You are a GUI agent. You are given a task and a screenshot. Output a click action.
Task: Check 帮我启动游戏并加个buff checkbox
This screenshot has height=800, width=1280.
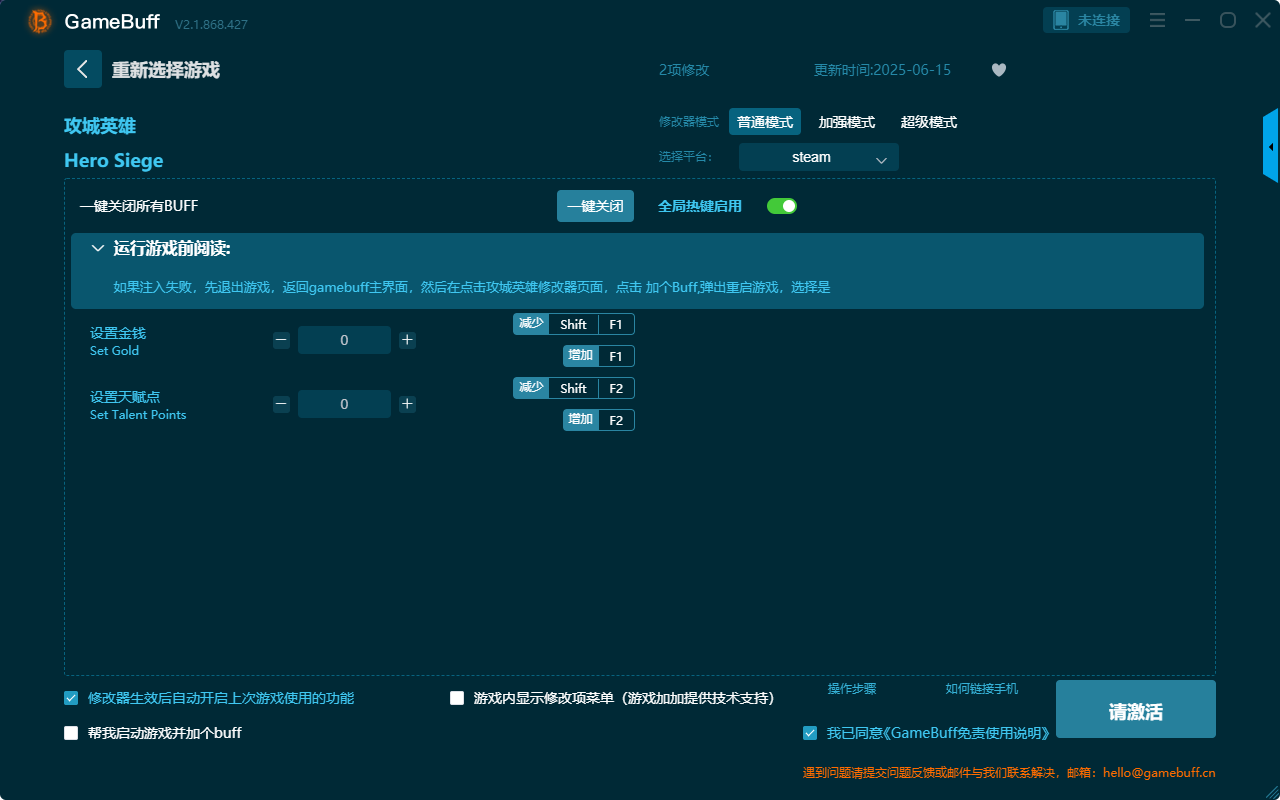71,733
